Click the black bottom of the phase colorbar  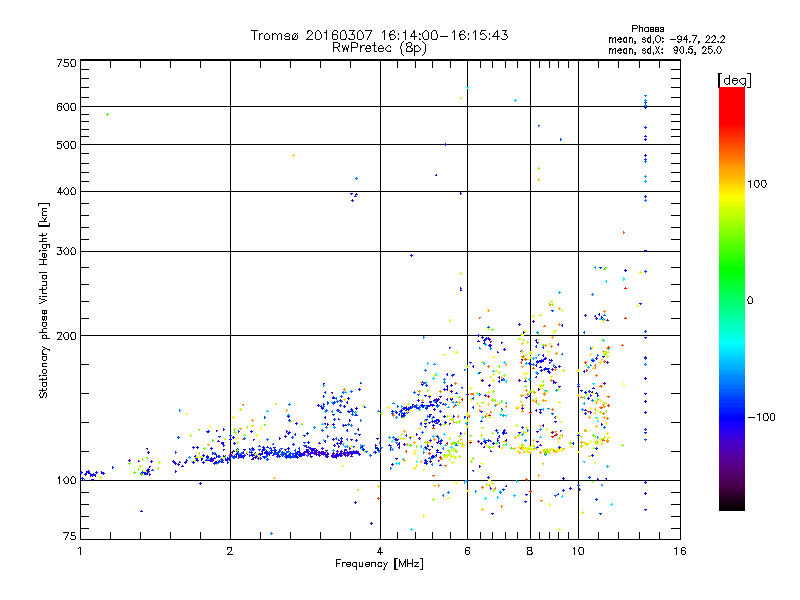point(732,503)
